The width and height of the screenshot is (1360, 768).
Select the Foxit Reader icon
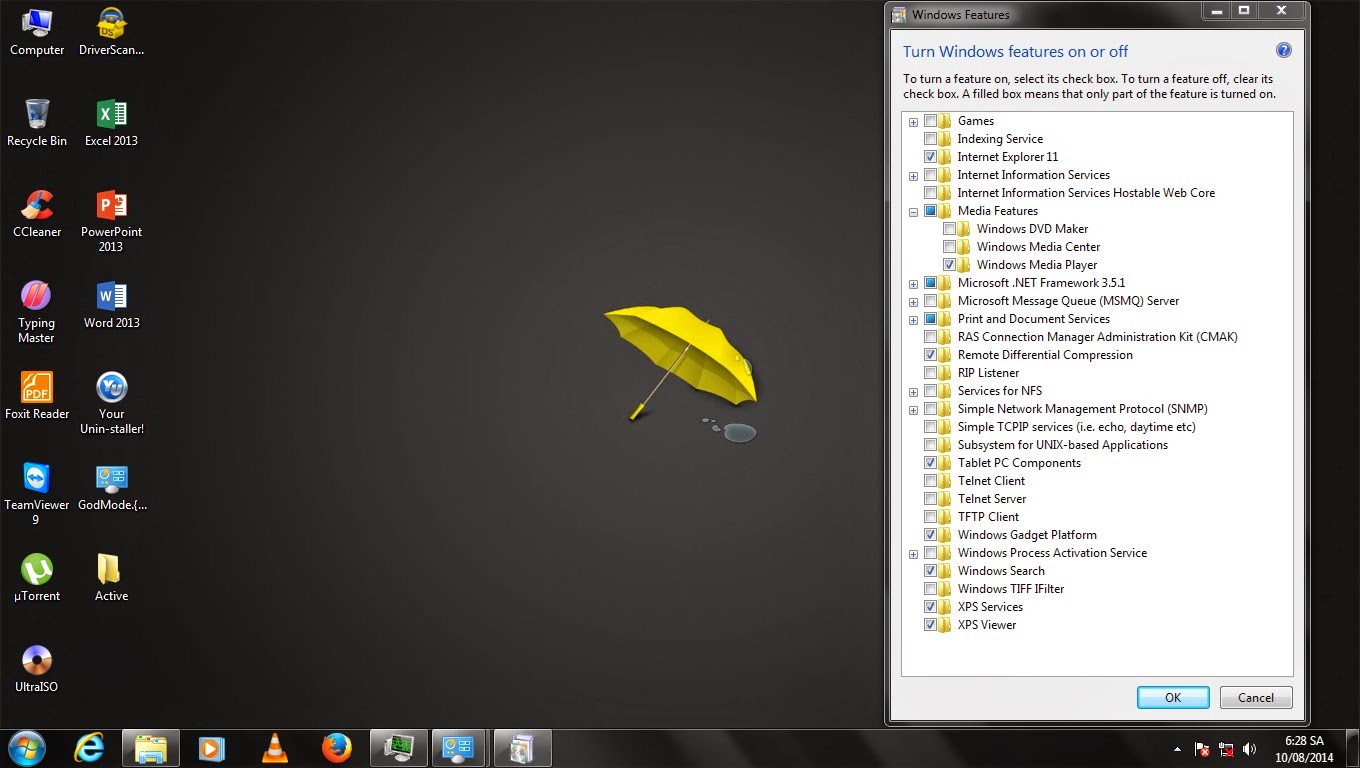(37, 396)
